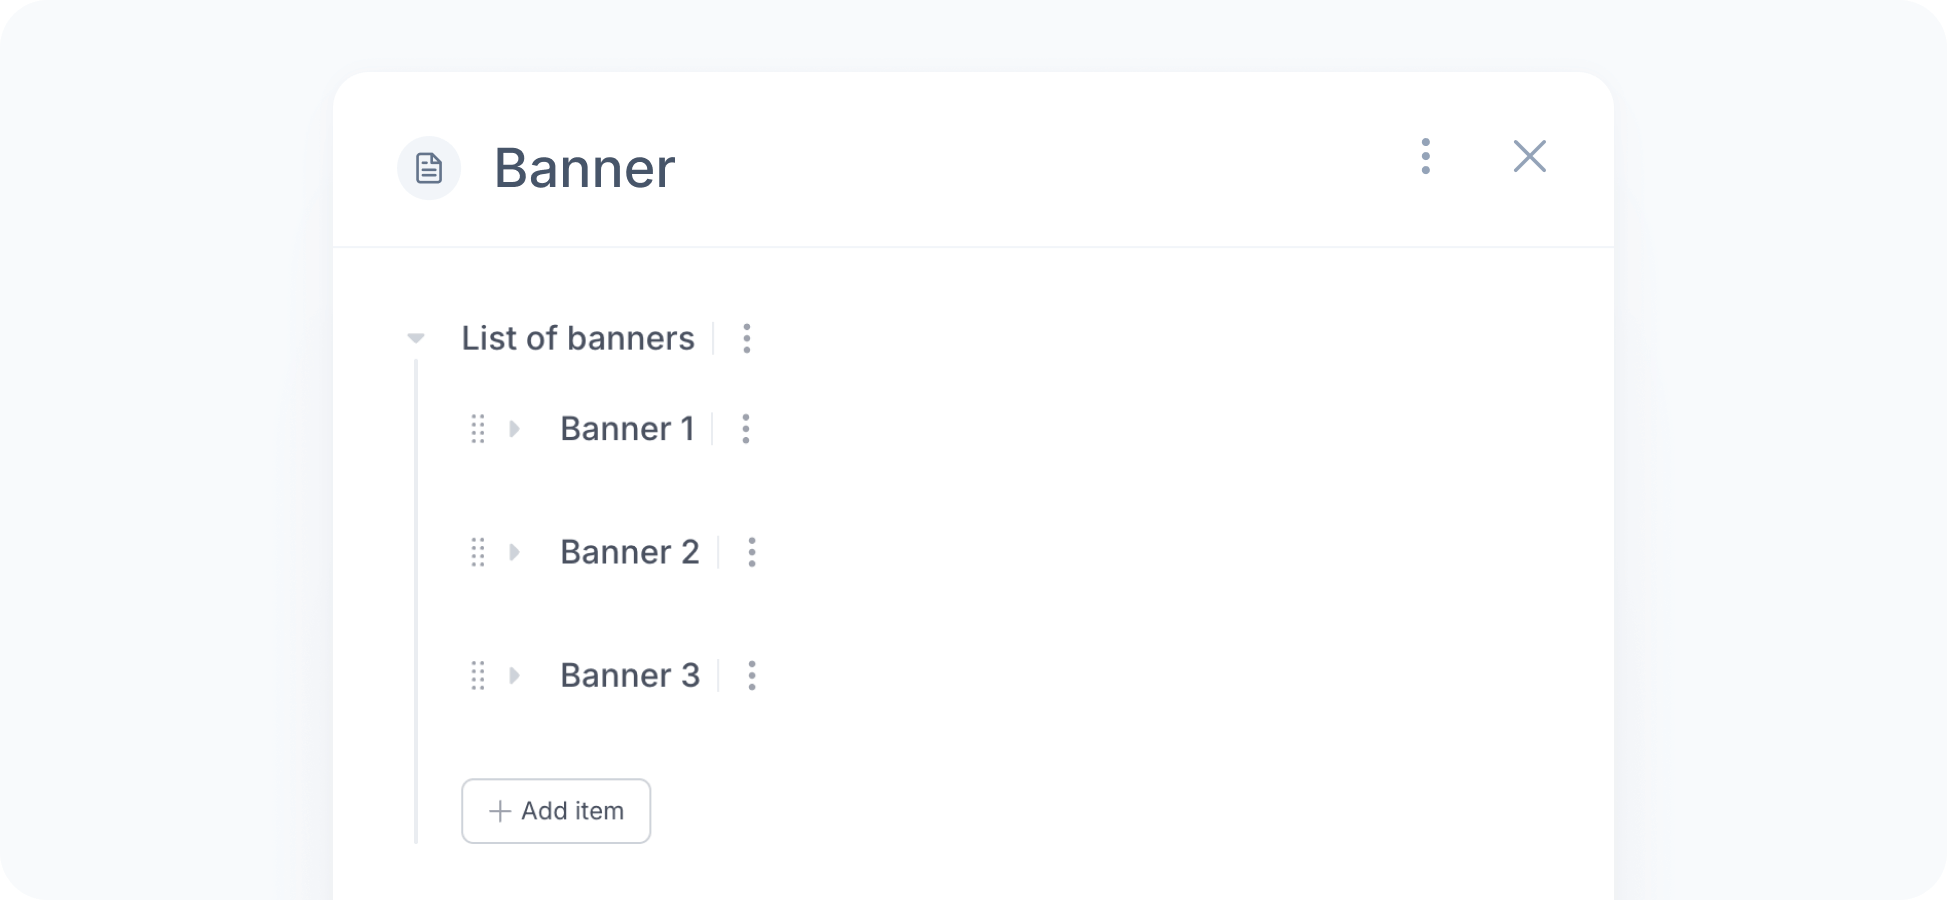
Task: Click the List of banners heading
Action: point(577,339)
